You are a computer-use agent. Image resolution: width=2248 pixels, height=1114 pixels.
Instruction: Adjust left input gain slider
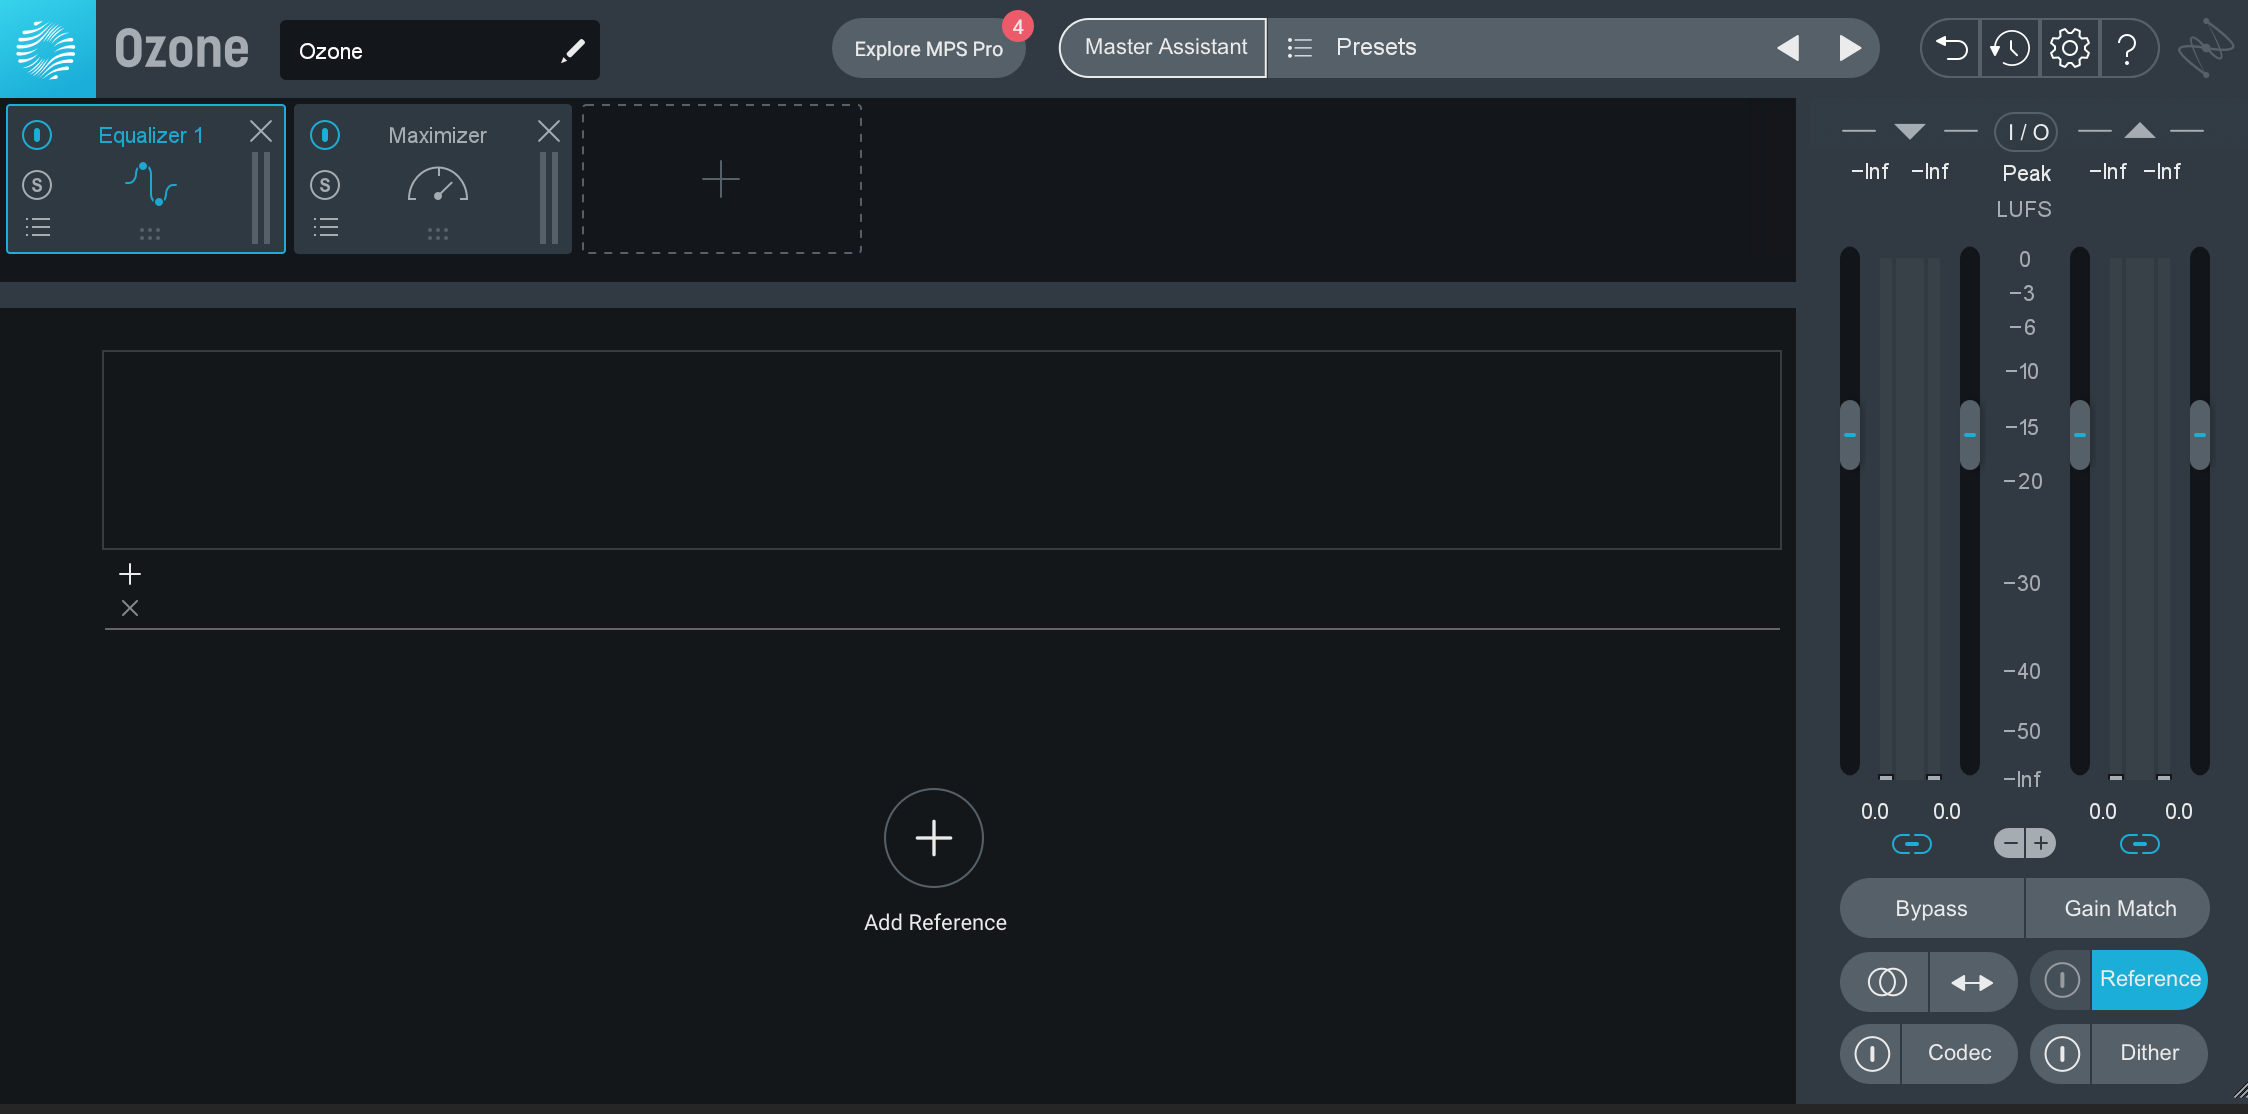click(x=1850, y=435)
